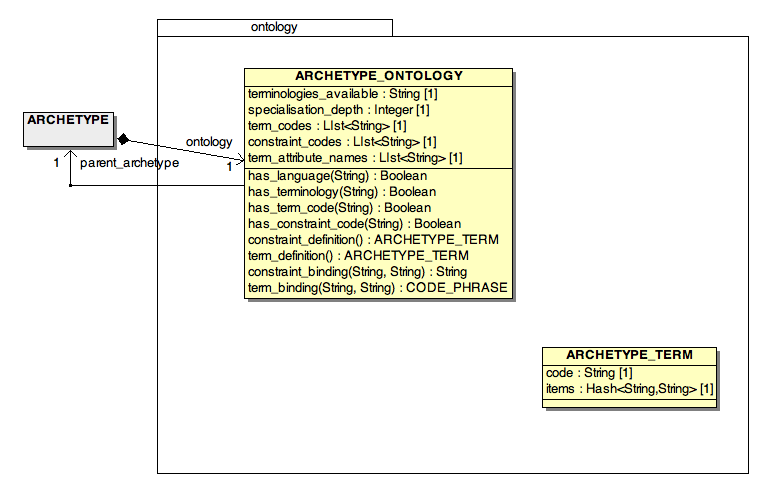Click attribute term_attribute_names : List<String> [1]
This screenshot has height=485, width=760.
pyautogui.click(x=355, y=157)
